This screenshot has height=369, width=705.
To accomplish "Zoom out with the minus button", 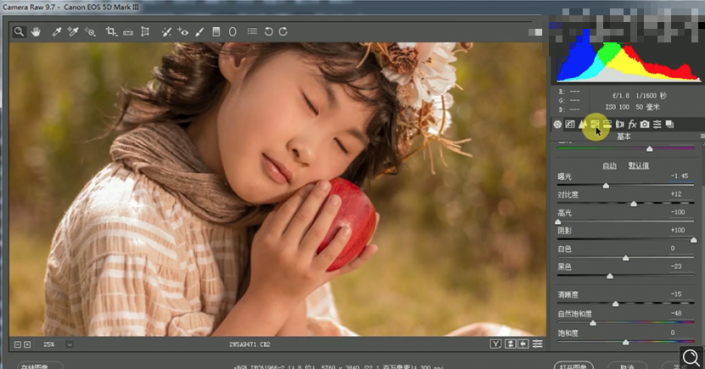I will tap(18, 344).
